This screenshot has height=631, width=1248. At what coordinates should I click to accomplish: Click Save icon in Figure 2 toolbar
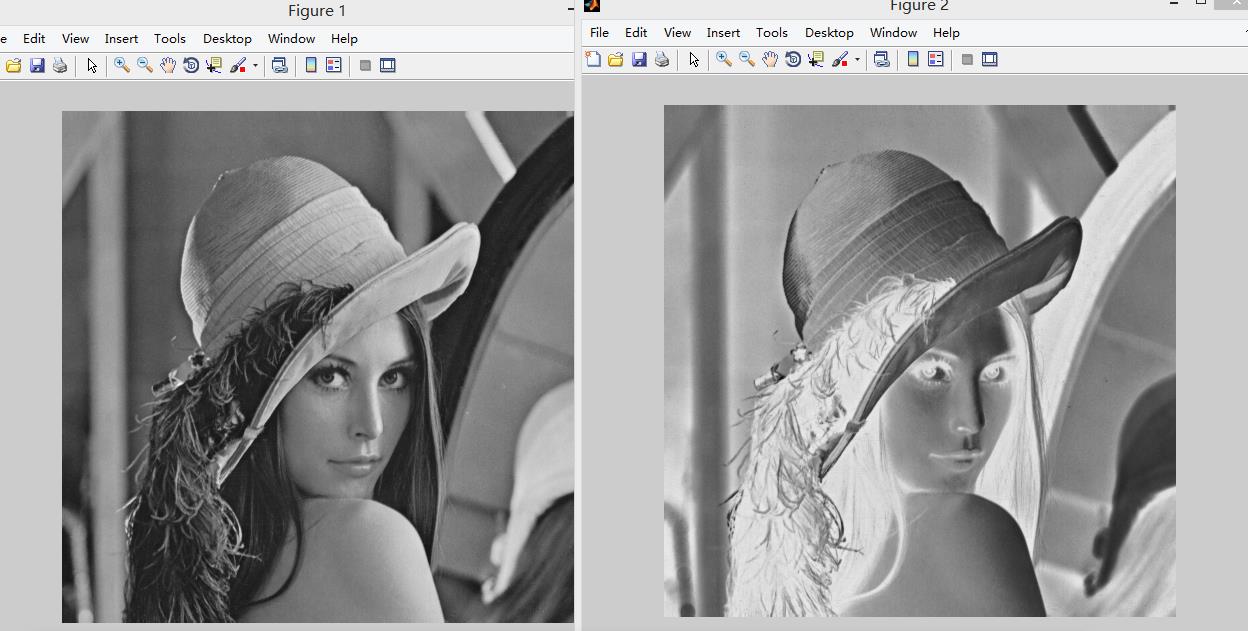[639, 60]
